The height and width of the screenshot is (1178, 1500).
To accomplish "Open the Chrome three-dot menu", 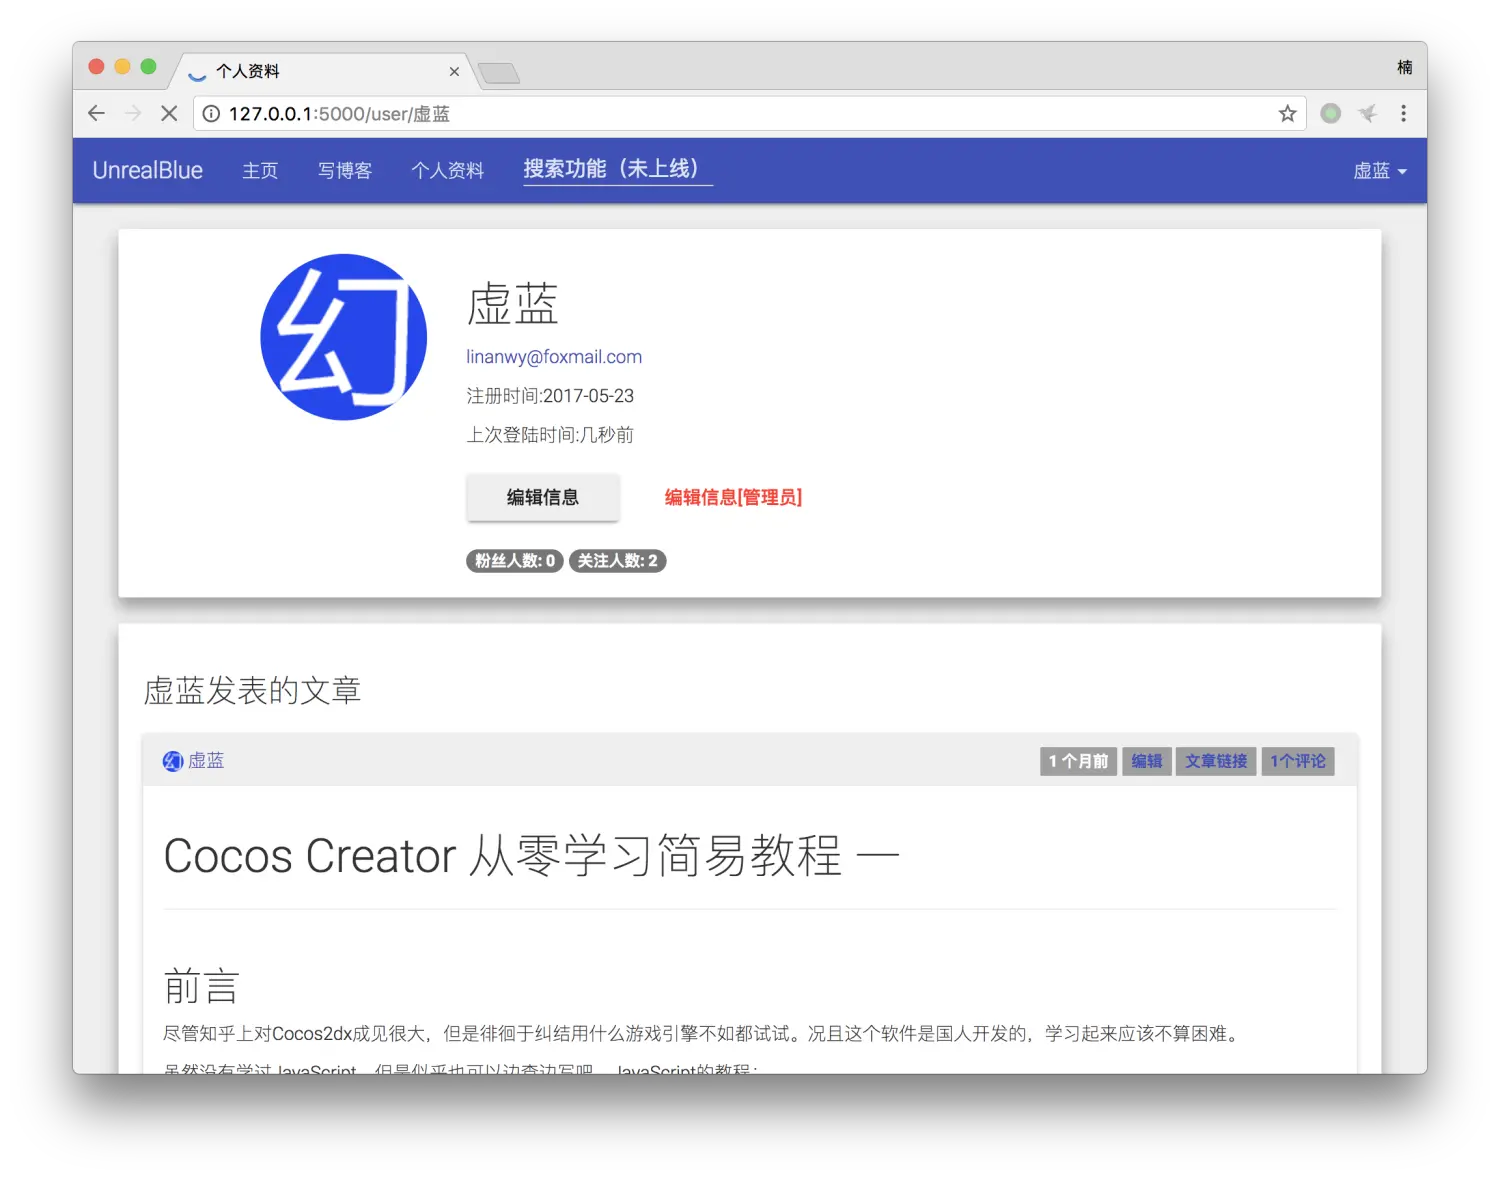I will point(1403,113).
